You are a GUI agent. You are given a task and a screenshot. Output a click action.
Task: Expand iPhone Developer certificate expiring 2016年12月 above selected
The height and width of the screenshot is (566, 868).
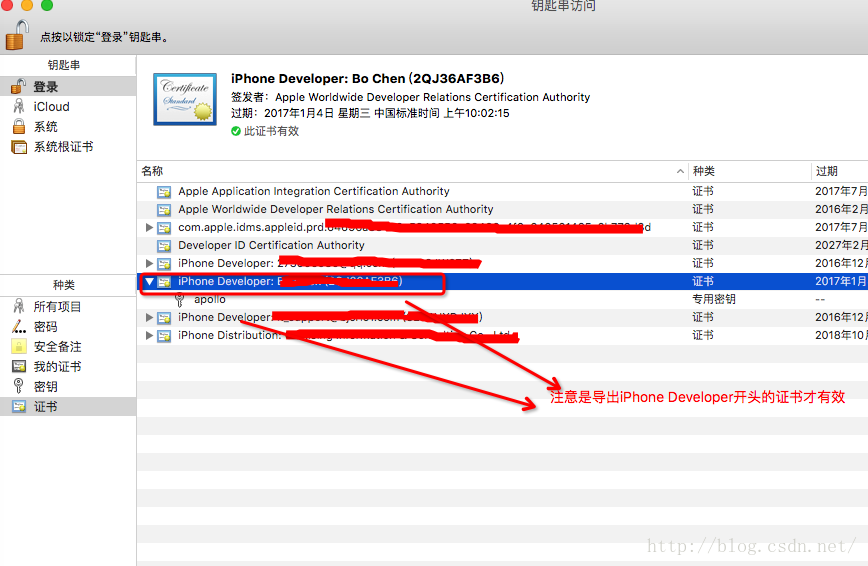click(x=149, y=263)
